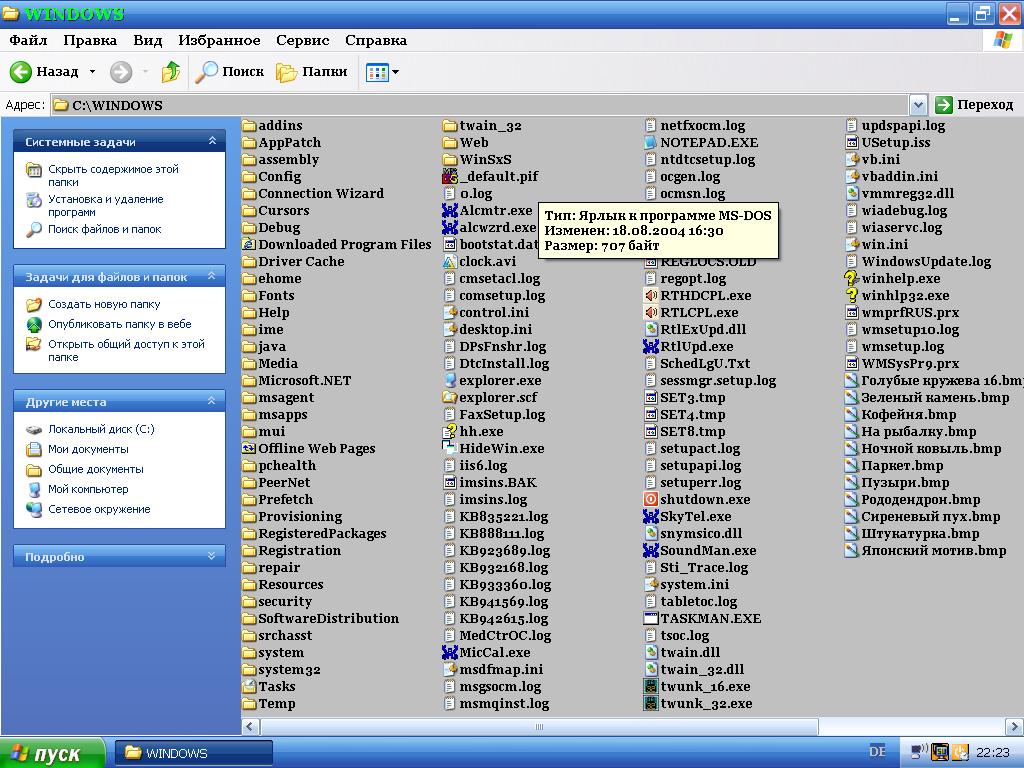Open the Справка menu
This screenshot has height=768, width=1024.
(x=376, y=40)
